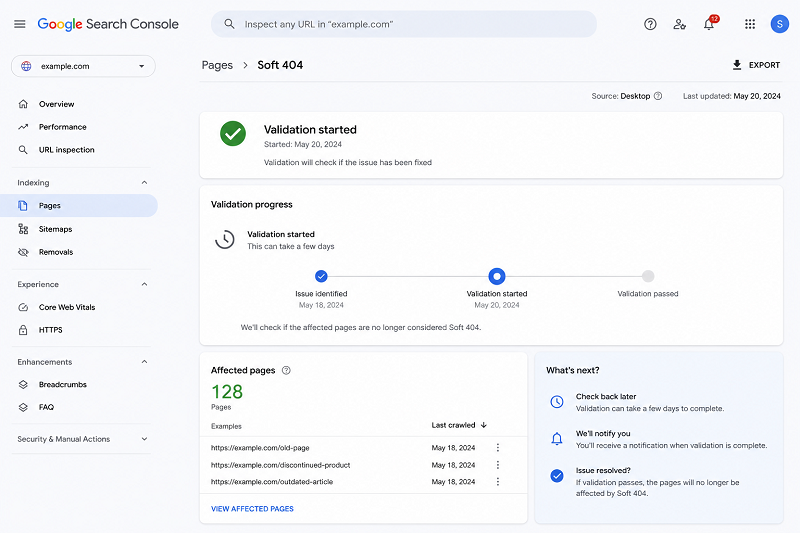Image resolution: width=800 pixels, height=533 pixels.
Task: Click VIEW AFFECTED PAGES link
Action: pyautogui.click(x=252, y=509)
